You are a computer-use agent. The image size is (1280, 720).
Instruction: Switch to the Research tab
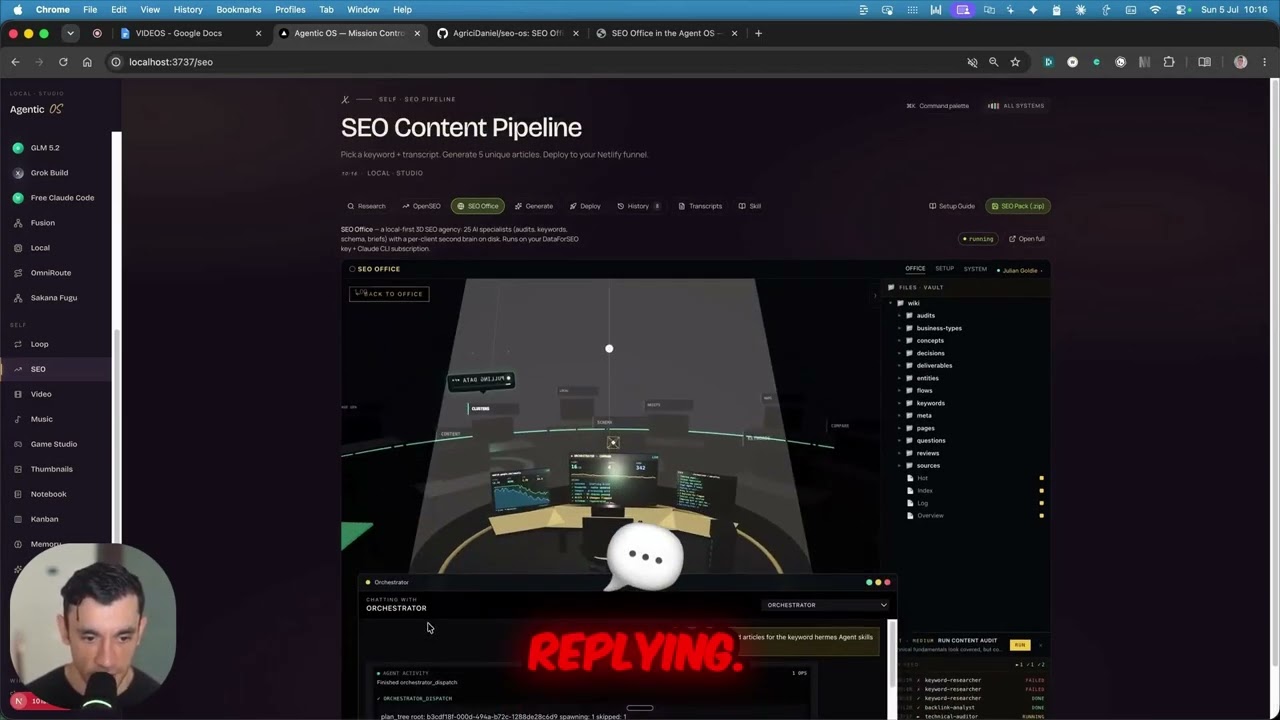(366, 206)
